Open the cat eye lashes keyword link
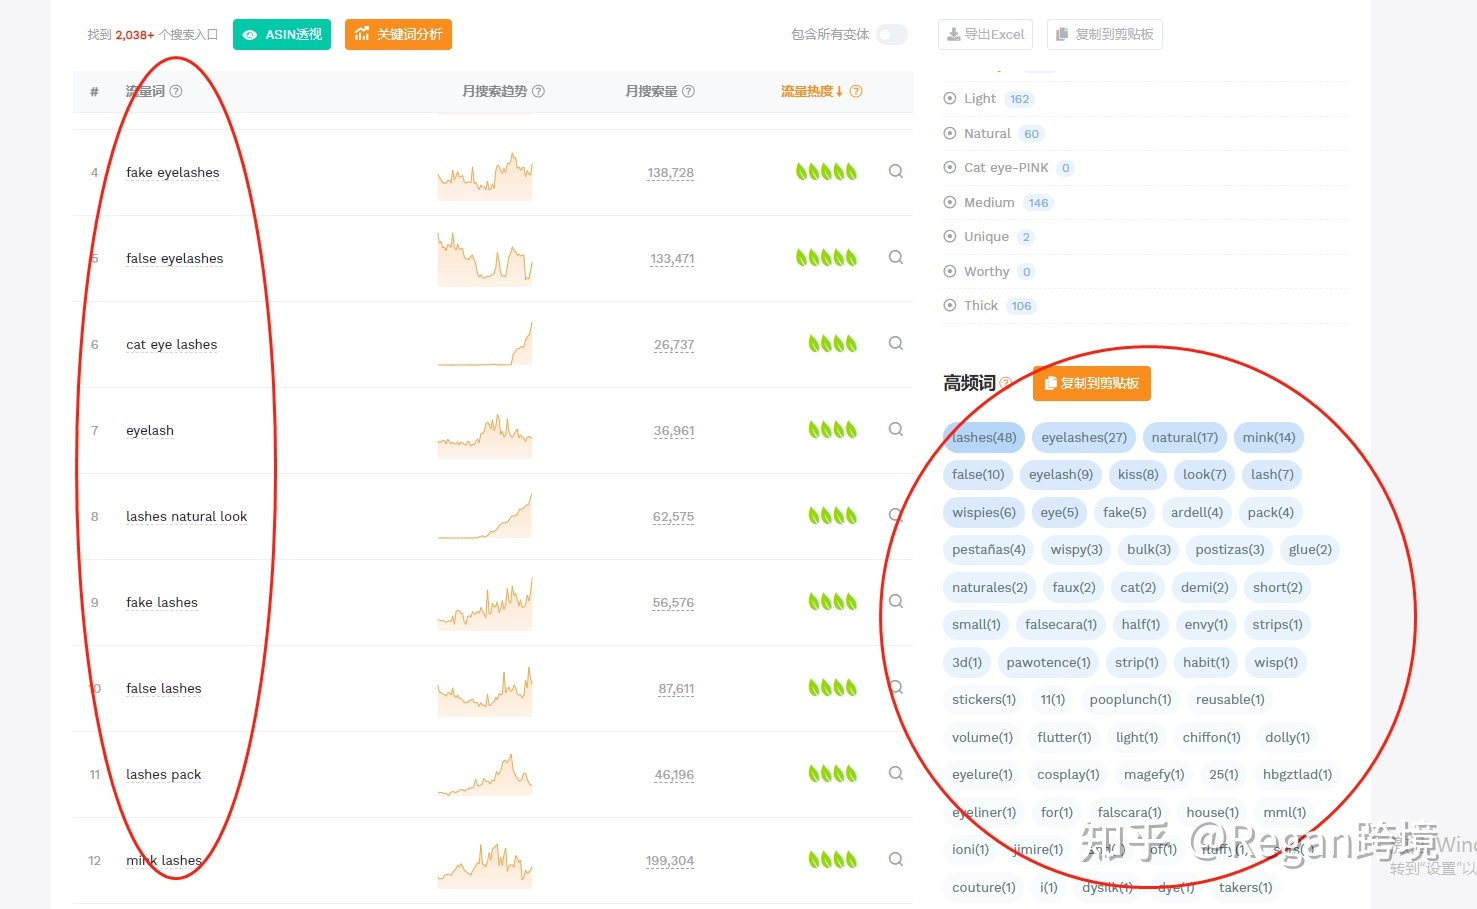1477x909 pixels. pyautogui.click(x=171, y=344)
